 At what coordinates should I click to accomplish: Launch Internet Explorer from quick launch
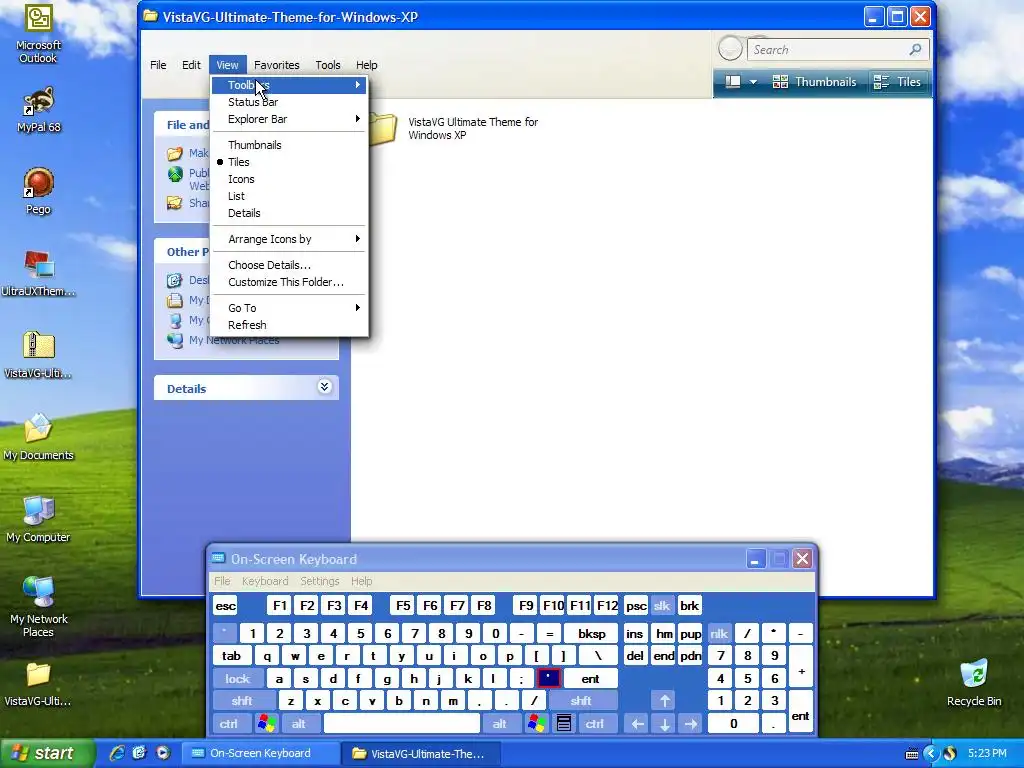(x=117, y=753)
